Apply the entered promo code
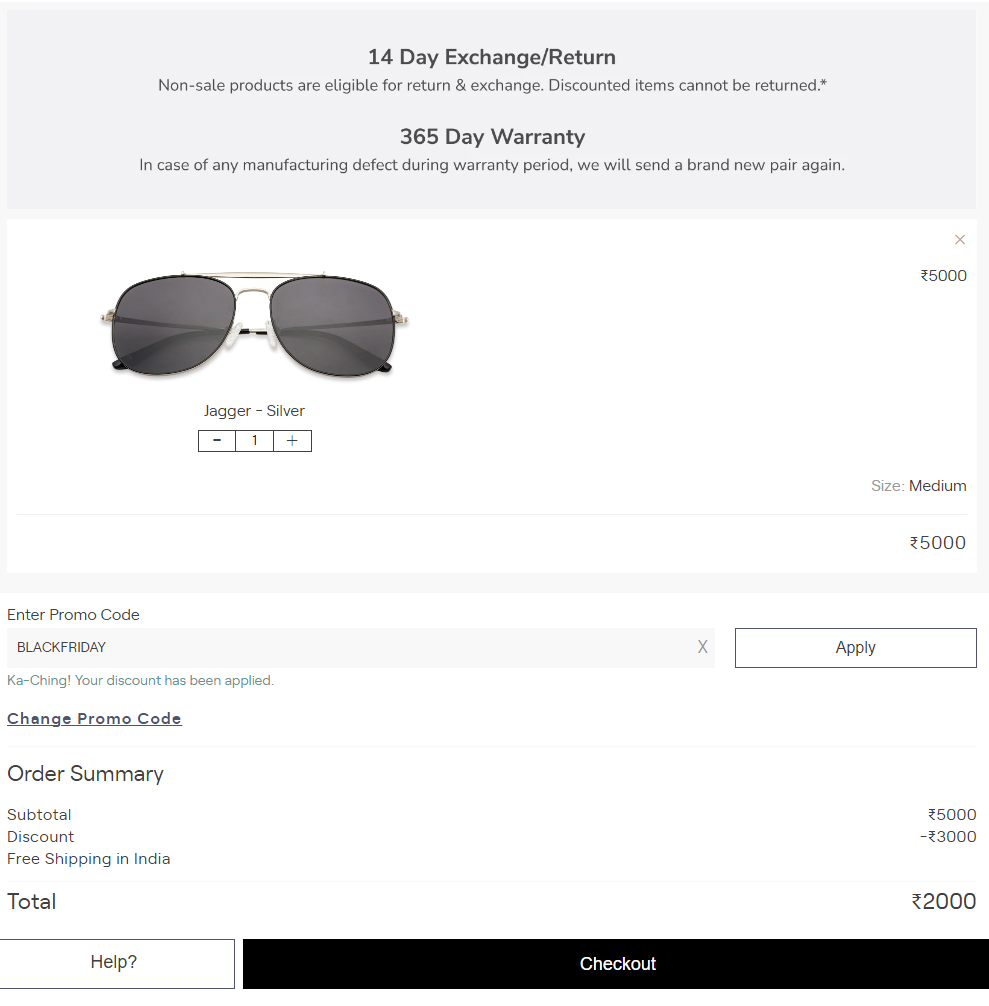 tap(855, 647)
